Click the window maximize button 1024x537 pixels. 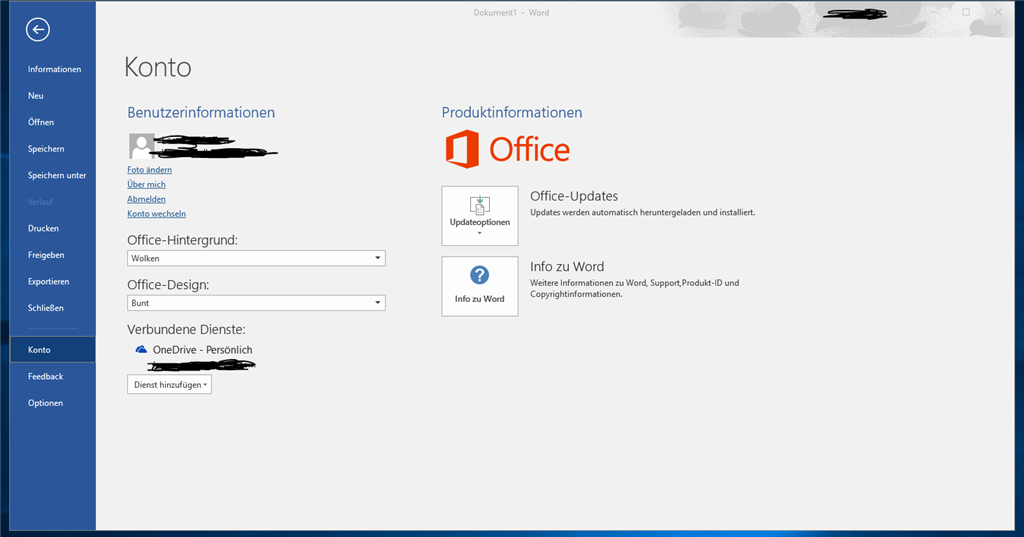pos(966,12)
